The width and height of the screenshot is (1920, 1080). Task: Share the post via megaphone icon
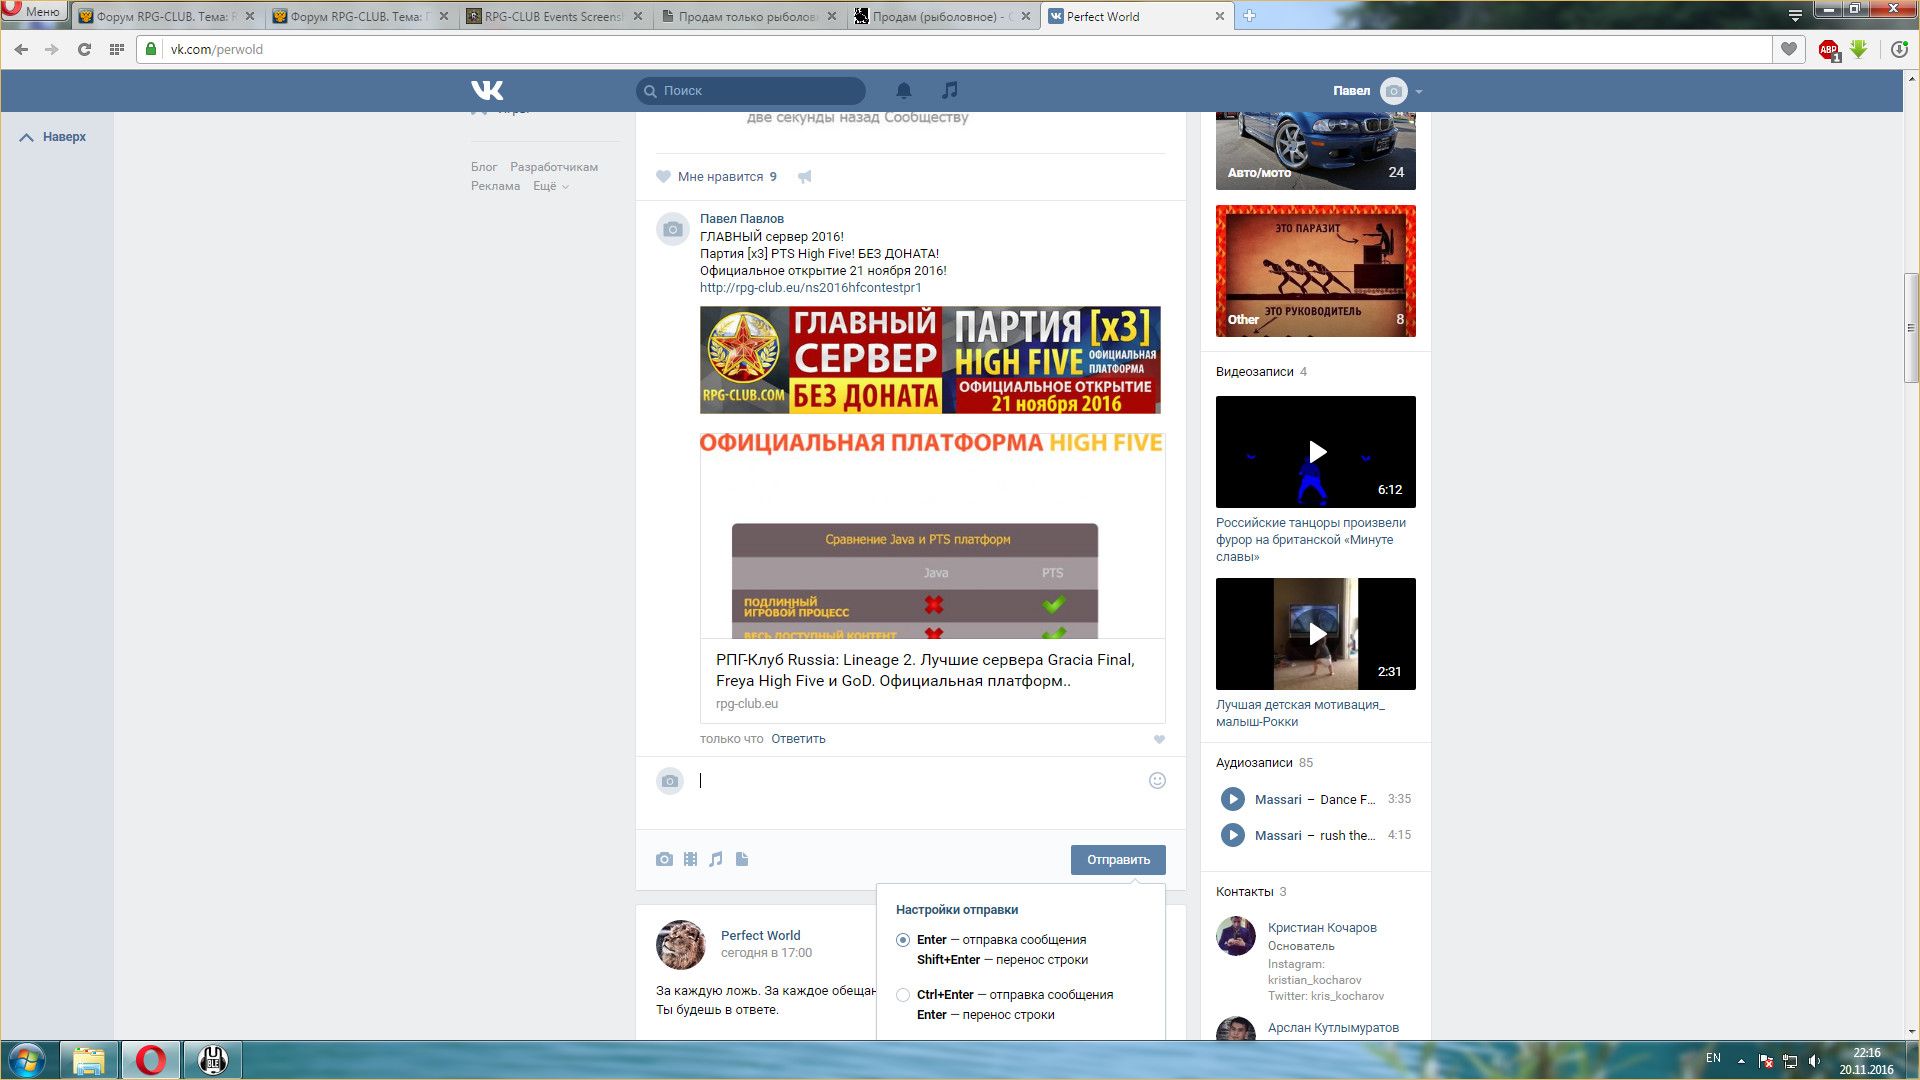coord(805,177)
